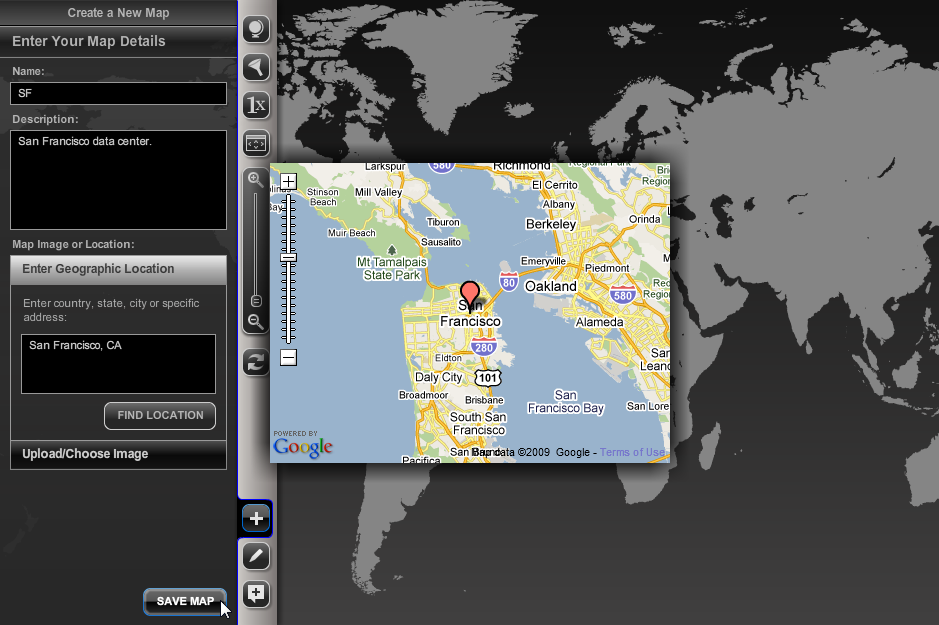The height and width of the screenshot is (625, 939).
Task: Zoom out with the toolbar magnifier minus
Action: 256,322
